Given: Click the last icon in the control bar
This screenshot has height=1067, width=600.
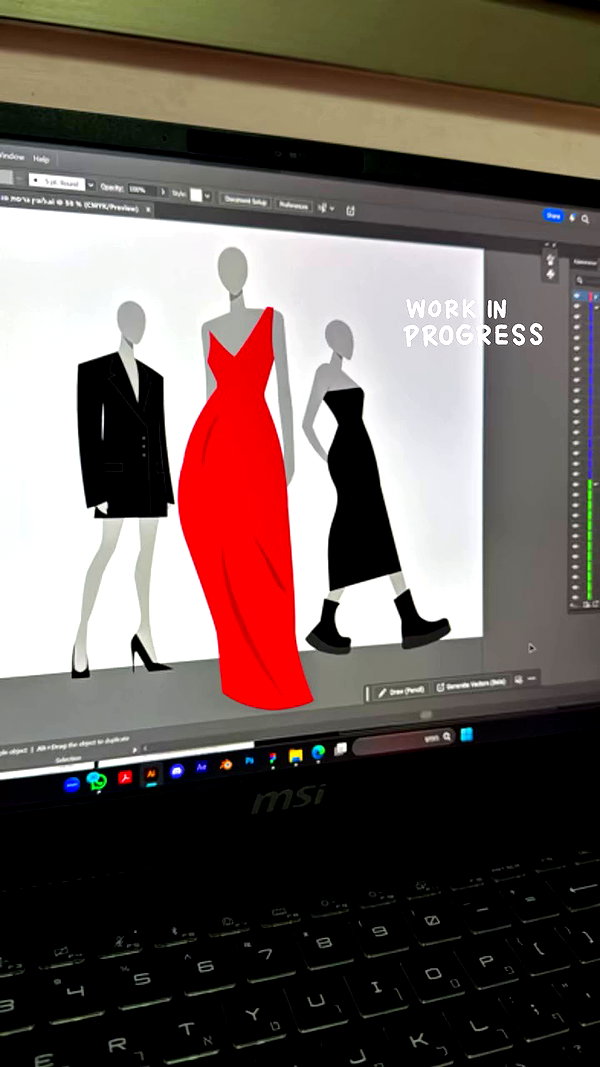Looking at the screenshot, I should pyautogui.click(x=350, y=211).
